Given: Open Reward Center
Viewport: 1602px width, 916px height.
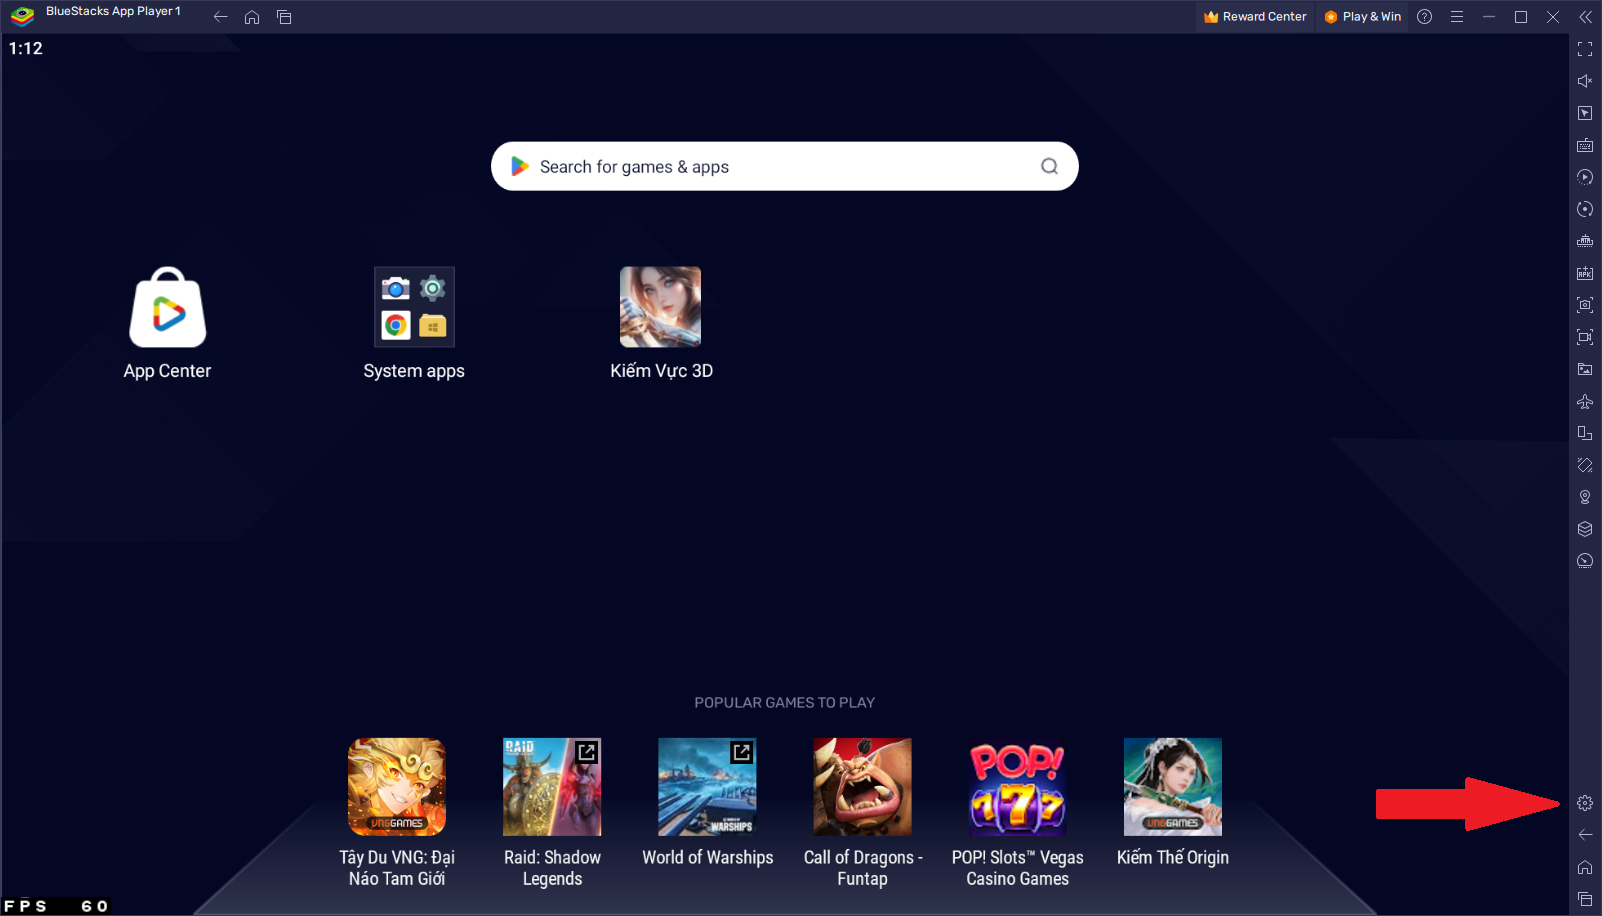Looking at the screenshot, I should point(1255,17).
